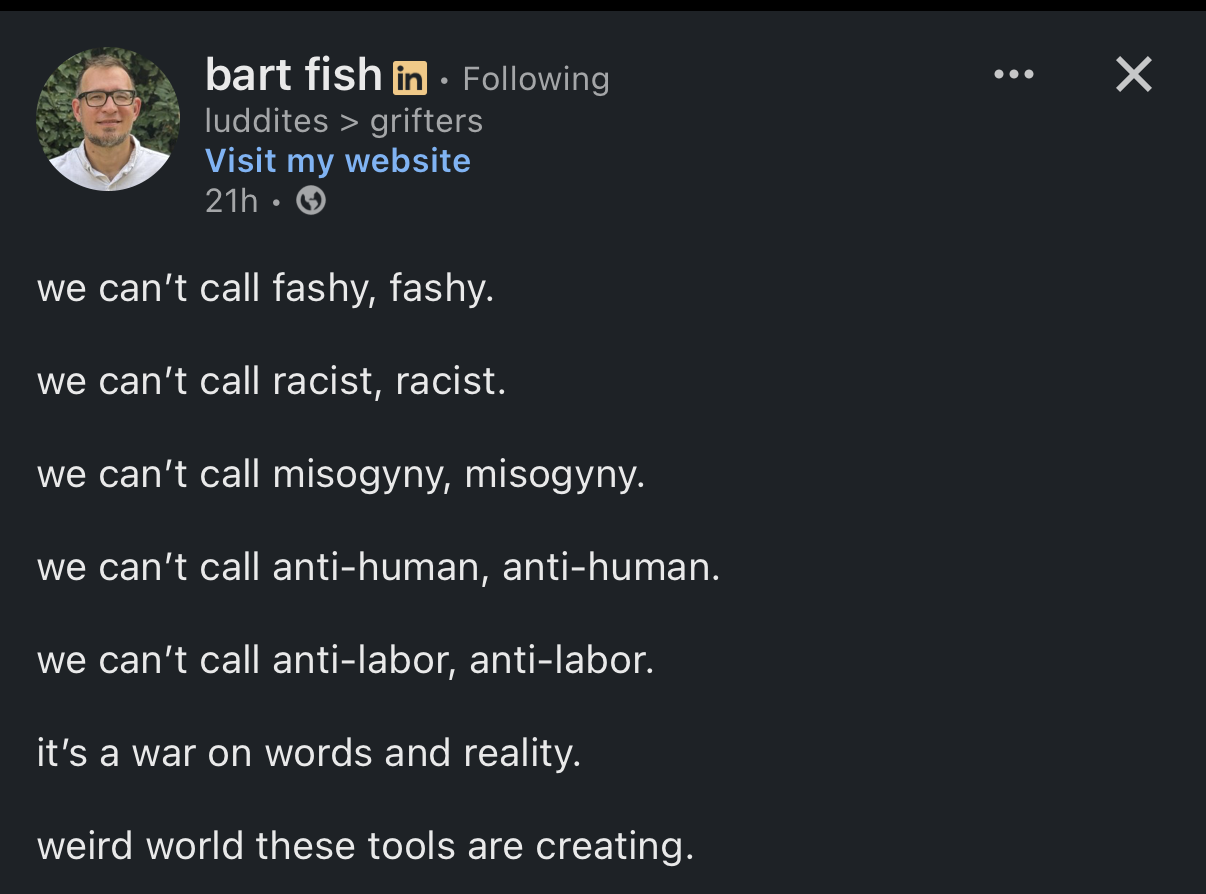This screenshot has height=894, width=1206.
Task: Click the bart fish author name
Action: pos(293,75)
